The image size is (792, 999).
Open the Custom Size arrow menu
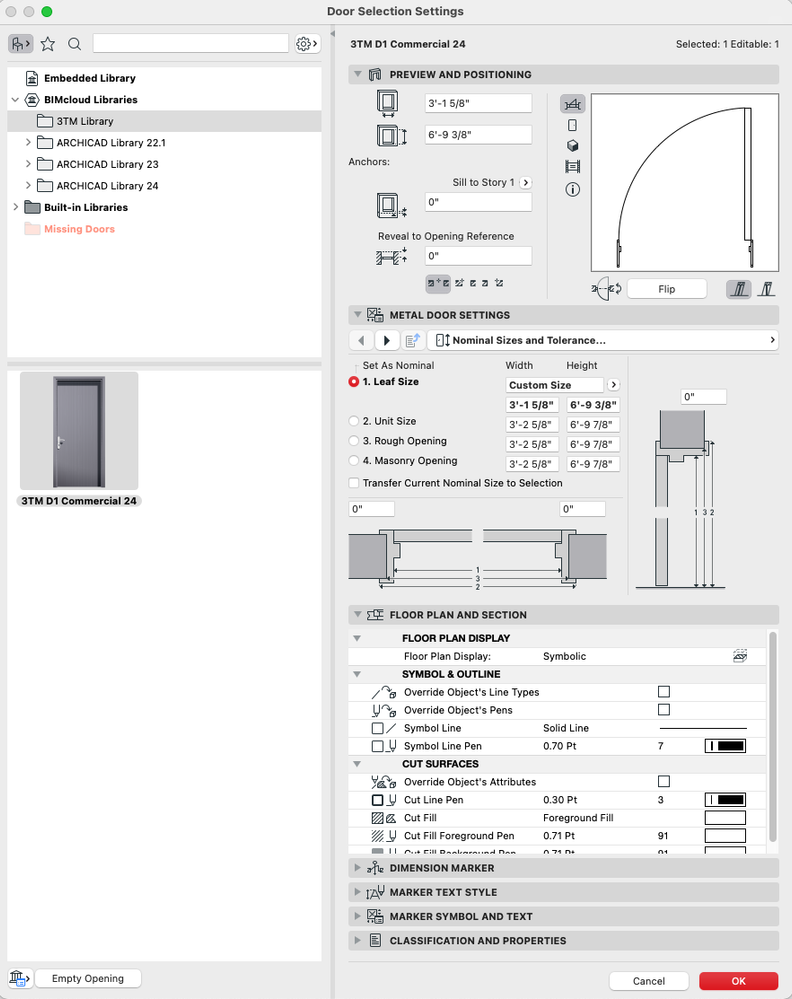point(613,385)
